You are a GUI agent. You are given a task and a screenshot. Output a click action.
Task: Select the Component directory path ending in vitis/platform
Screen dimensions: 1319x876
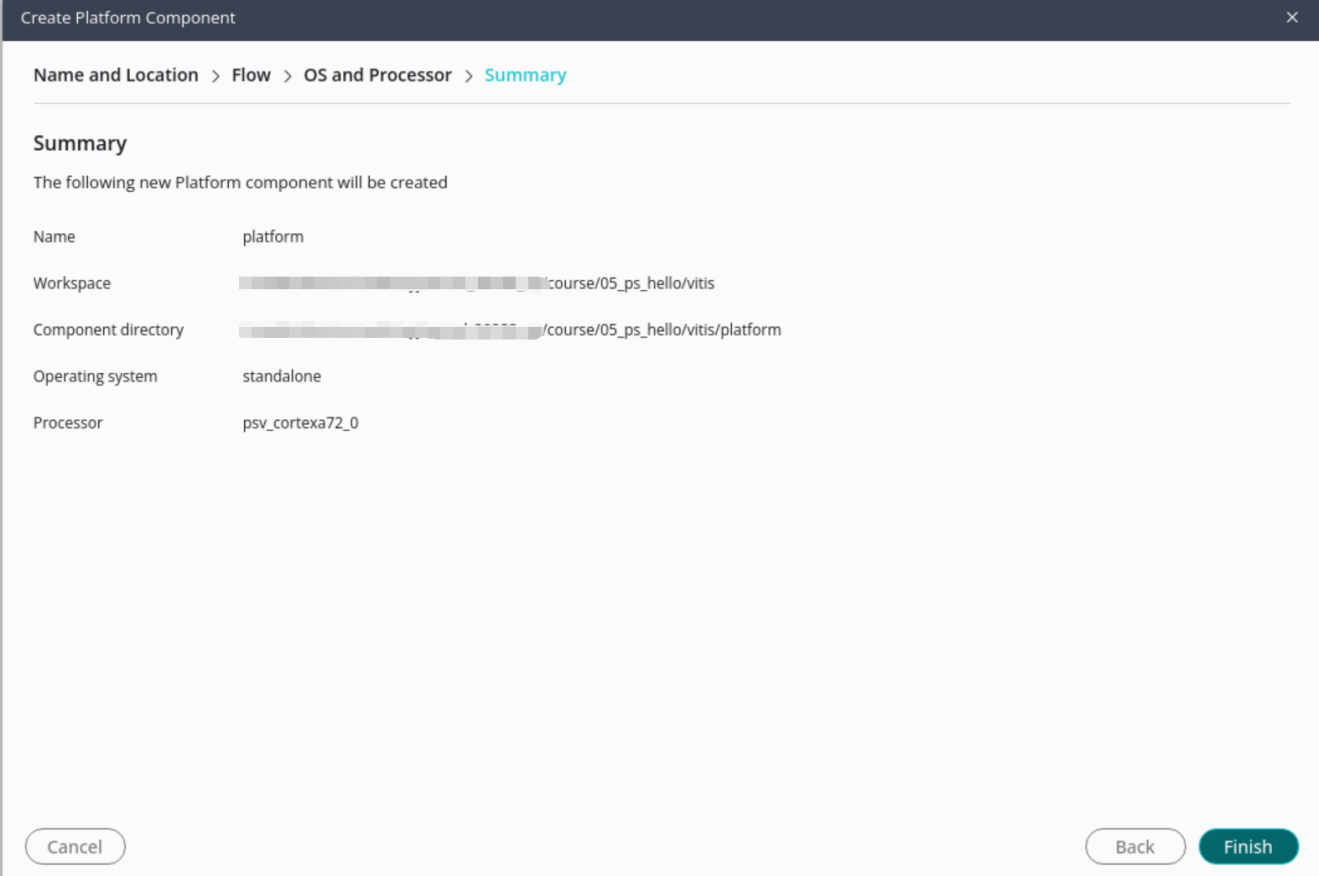pos(510,329)
